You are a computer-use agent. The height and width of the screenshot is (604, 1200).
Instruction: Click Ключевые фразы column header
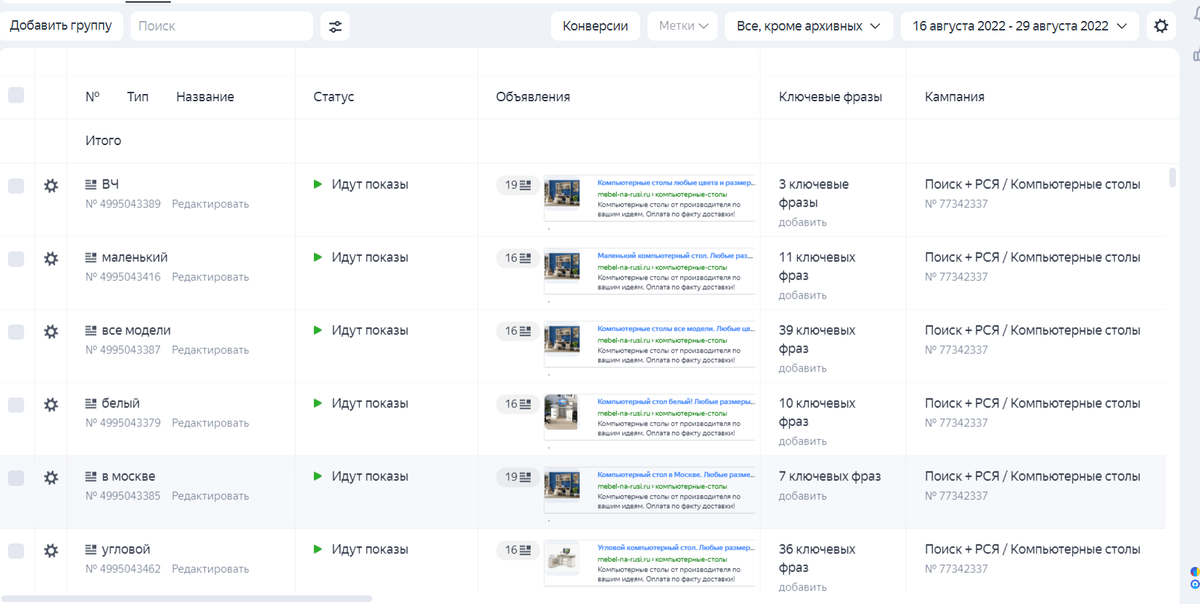coord(831,97)
